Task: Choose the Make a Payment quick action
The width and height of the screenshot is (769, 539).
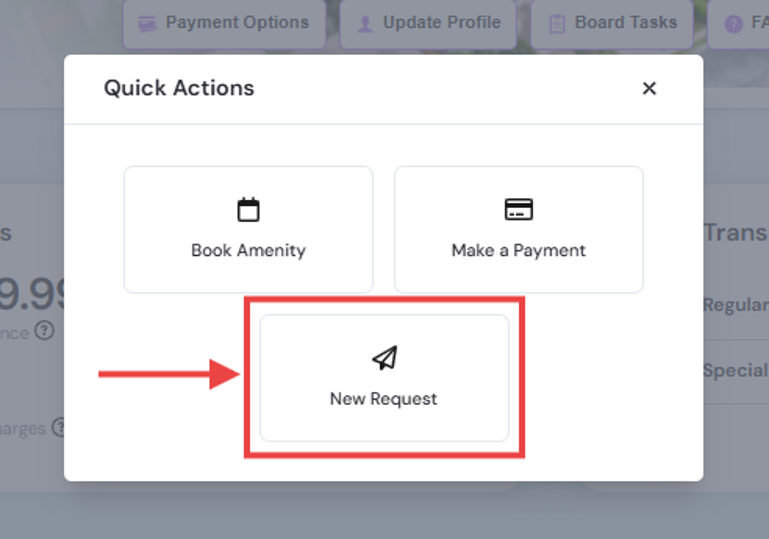Action: click(518, 230)
